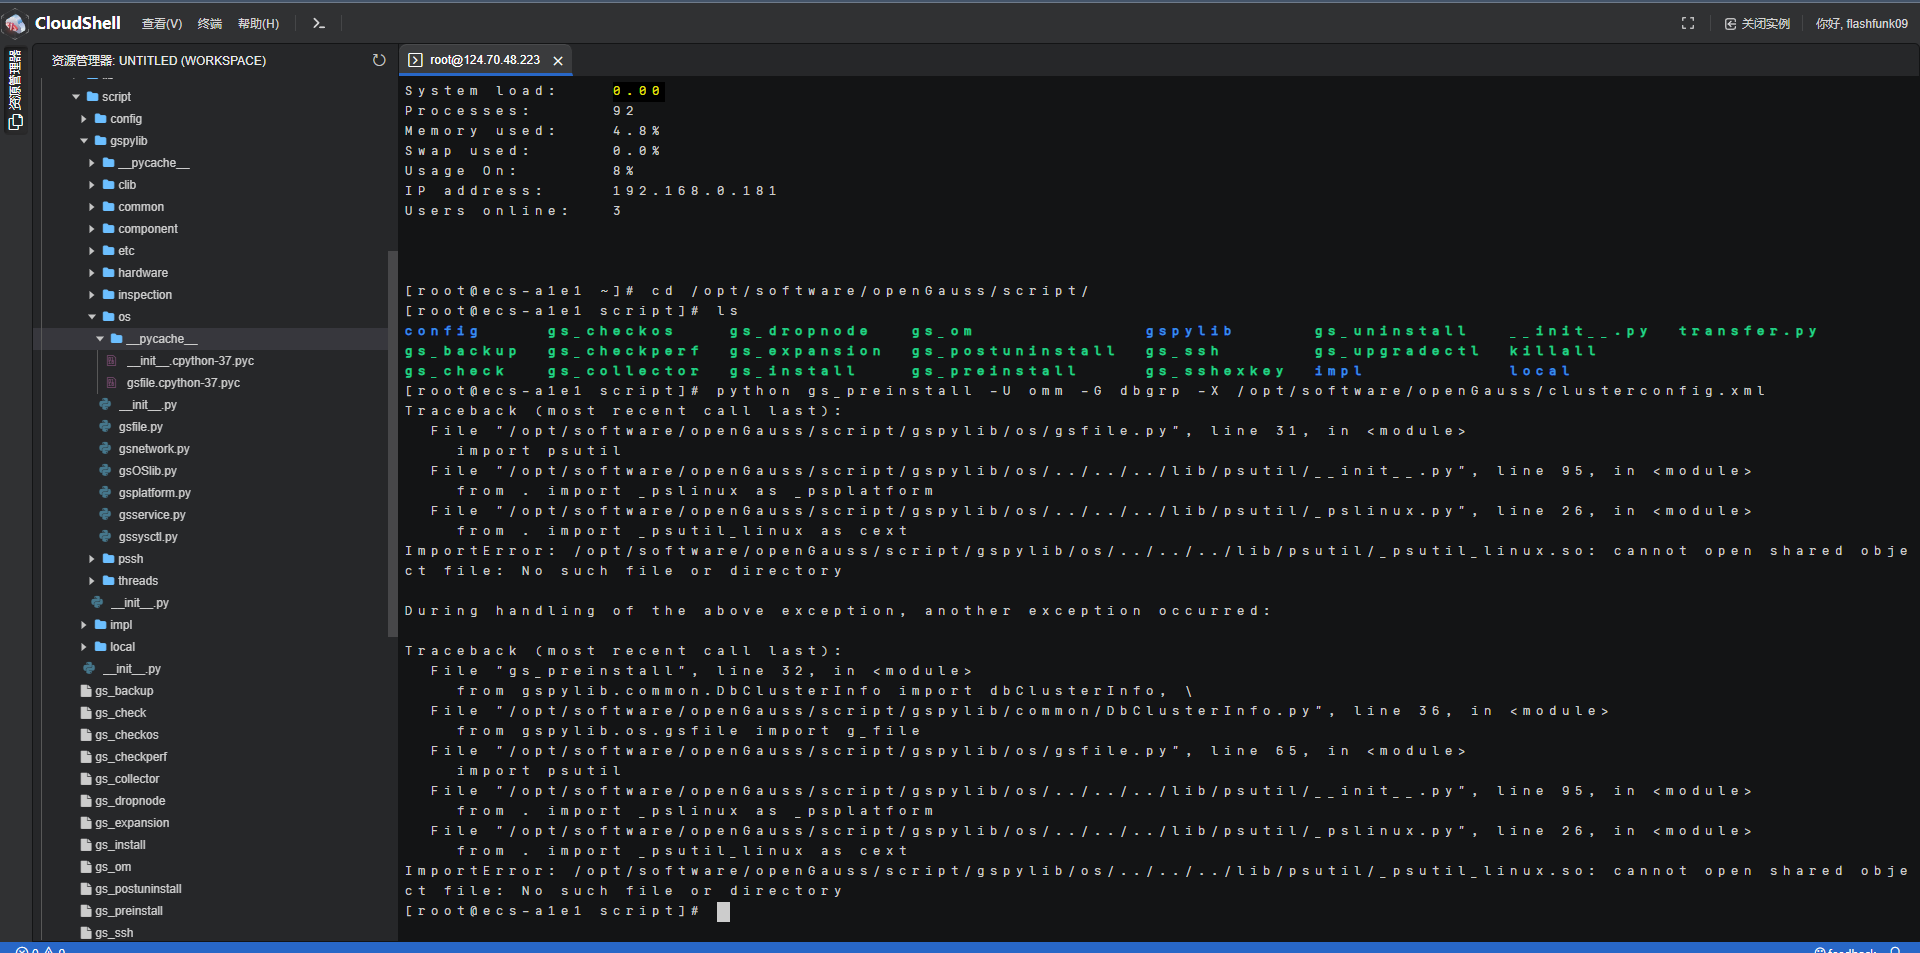
Task: Click the Python icon beside gsservice.py
Action: tap(105, 515)
